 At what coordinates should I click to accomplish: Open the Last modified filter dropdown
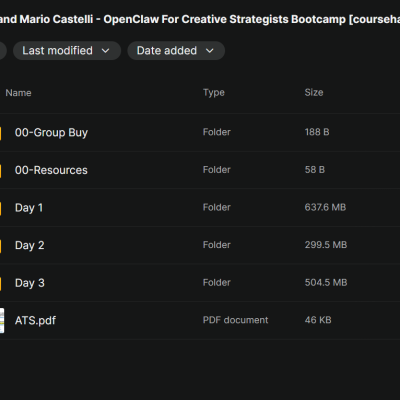67,51
